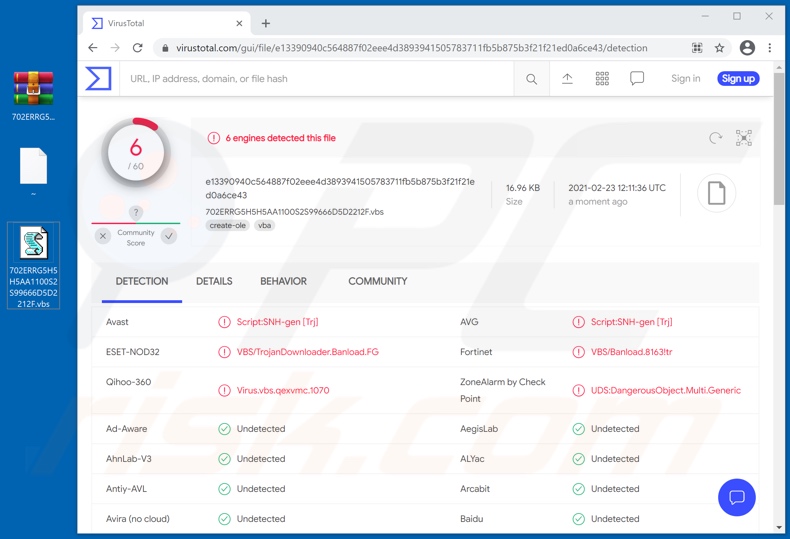Click the Baidu engine name

click(471, 519)
